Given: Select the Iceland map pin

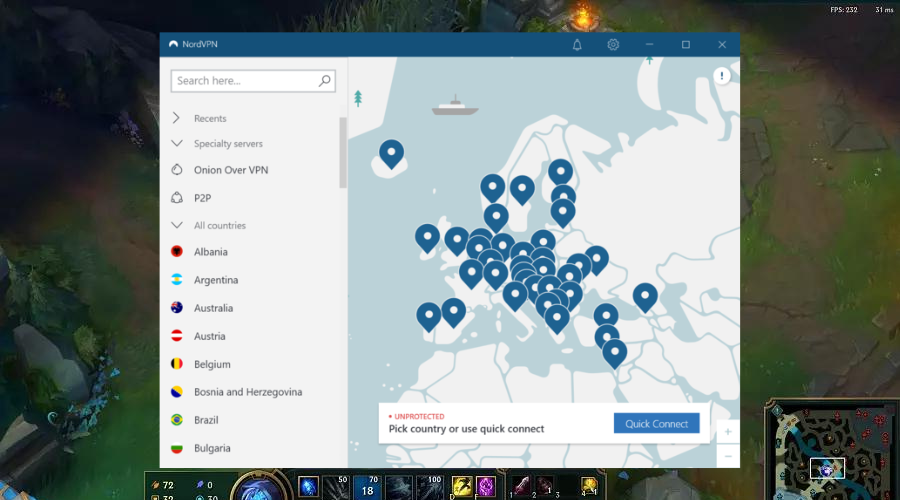Looking at the screenshot, I should coord(392,153).
